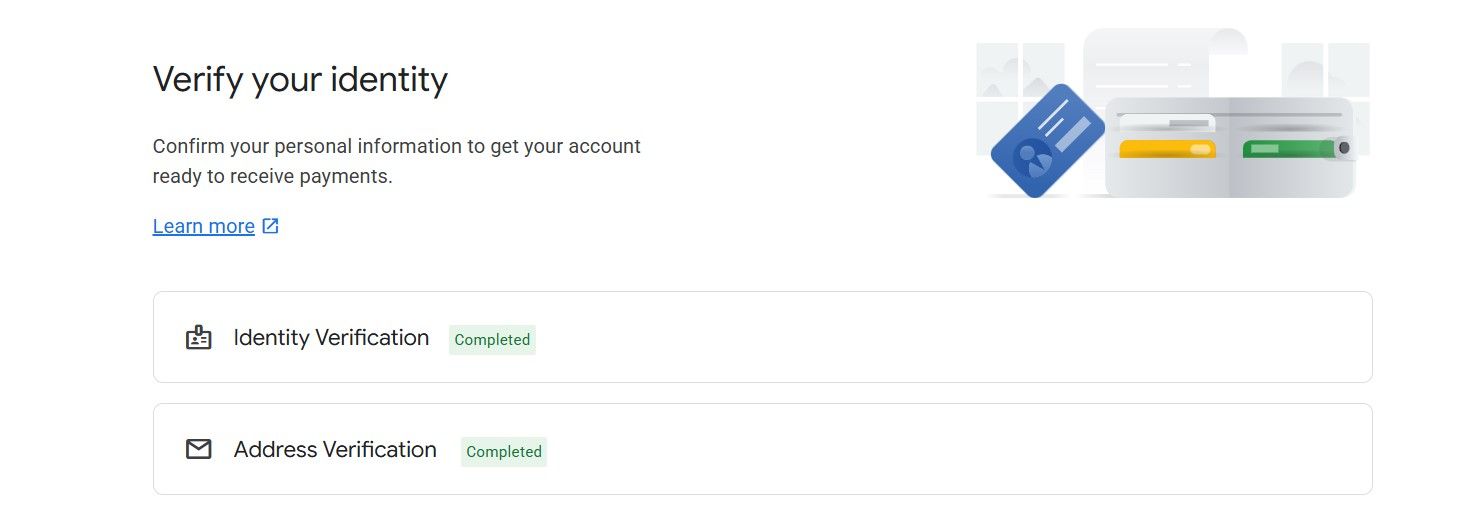Click the green card in the wallet illustration
Screen dimensions: 1478x507
coord(1287,149)
